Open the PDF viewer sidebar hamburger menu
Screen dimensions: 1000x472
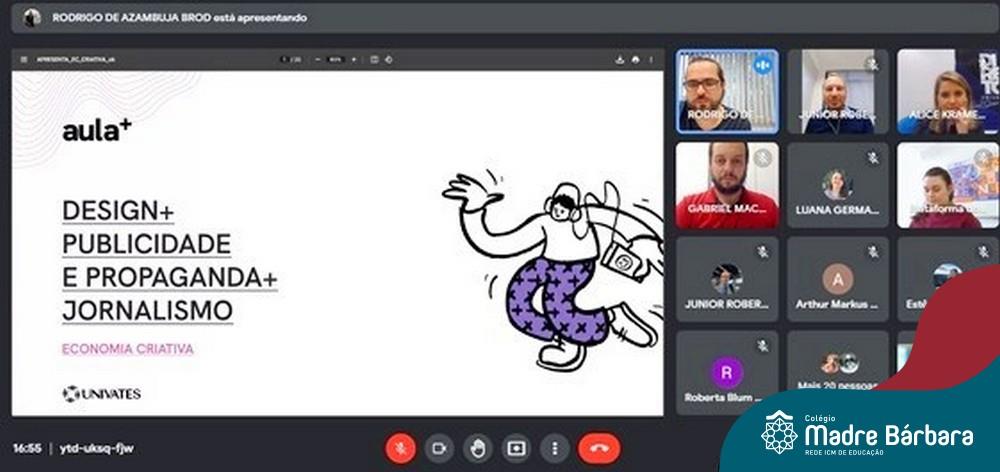point(24,59)
